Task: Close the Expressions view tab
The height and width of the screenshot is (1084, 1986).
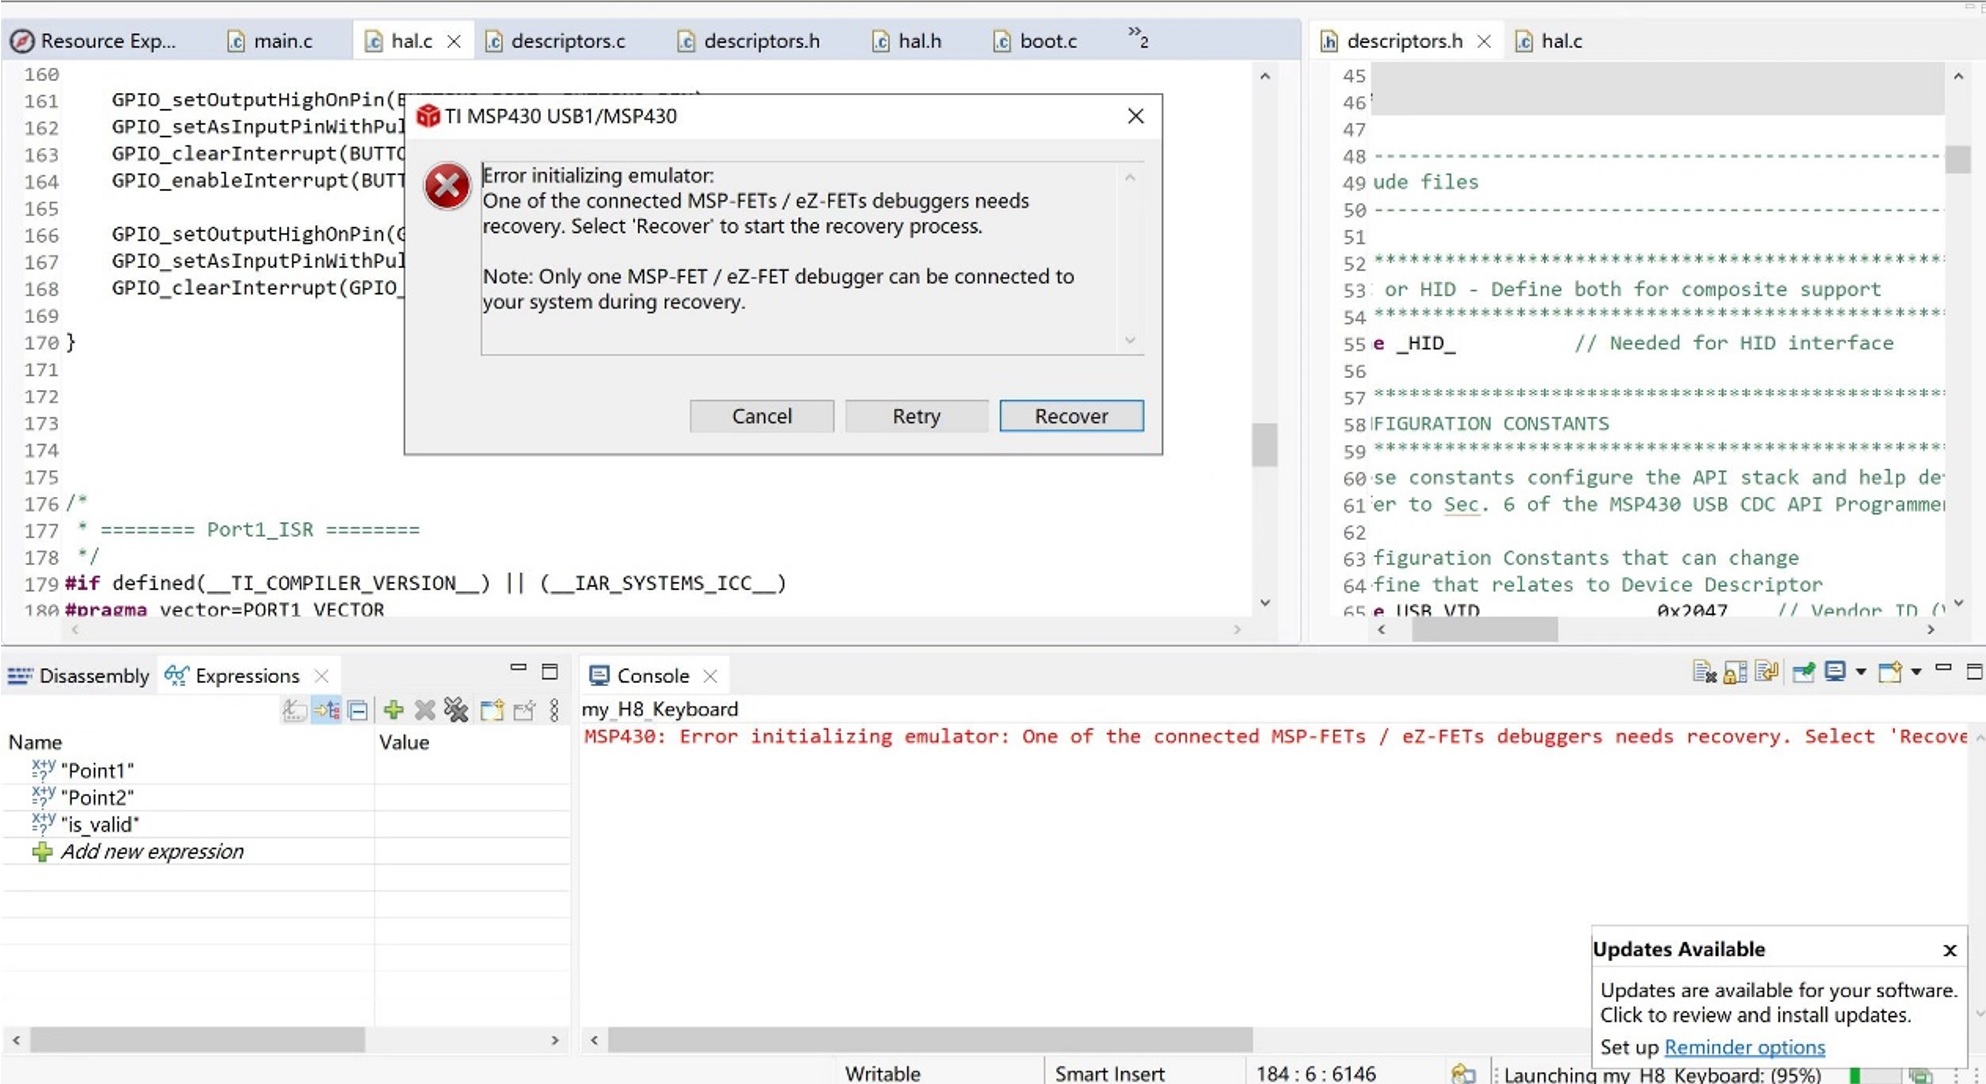Action: [321, 676]
